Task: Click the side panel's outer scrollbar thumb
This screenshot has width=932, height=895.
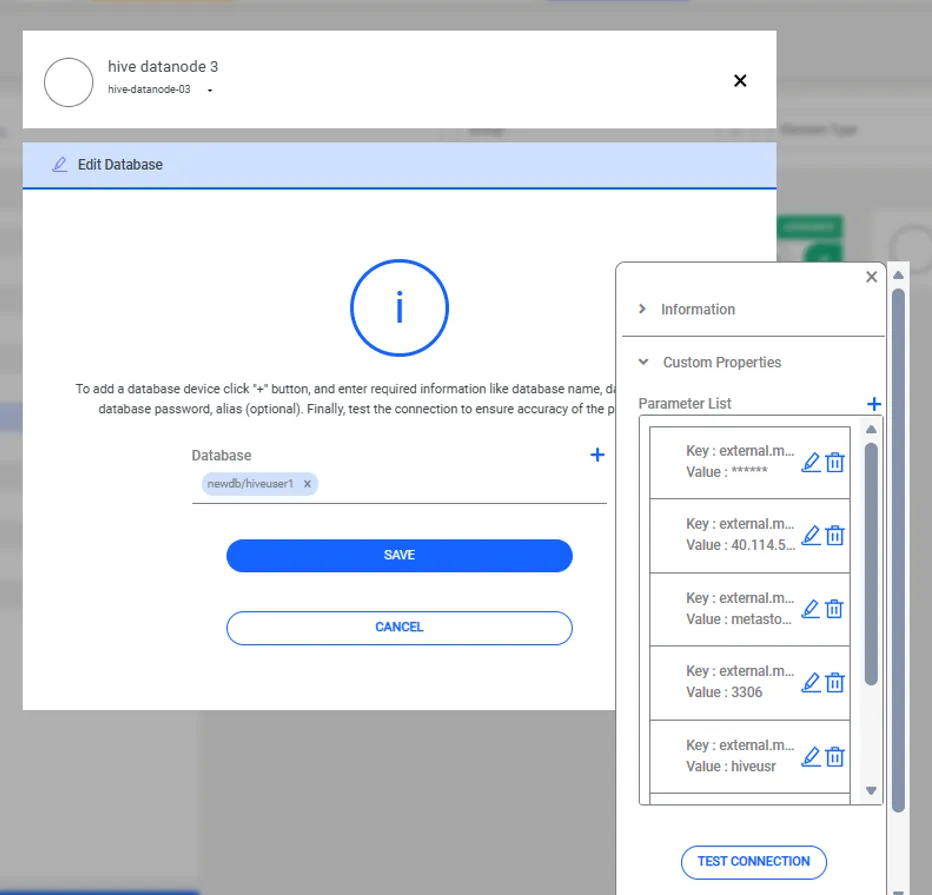Action: coord(898,550)
